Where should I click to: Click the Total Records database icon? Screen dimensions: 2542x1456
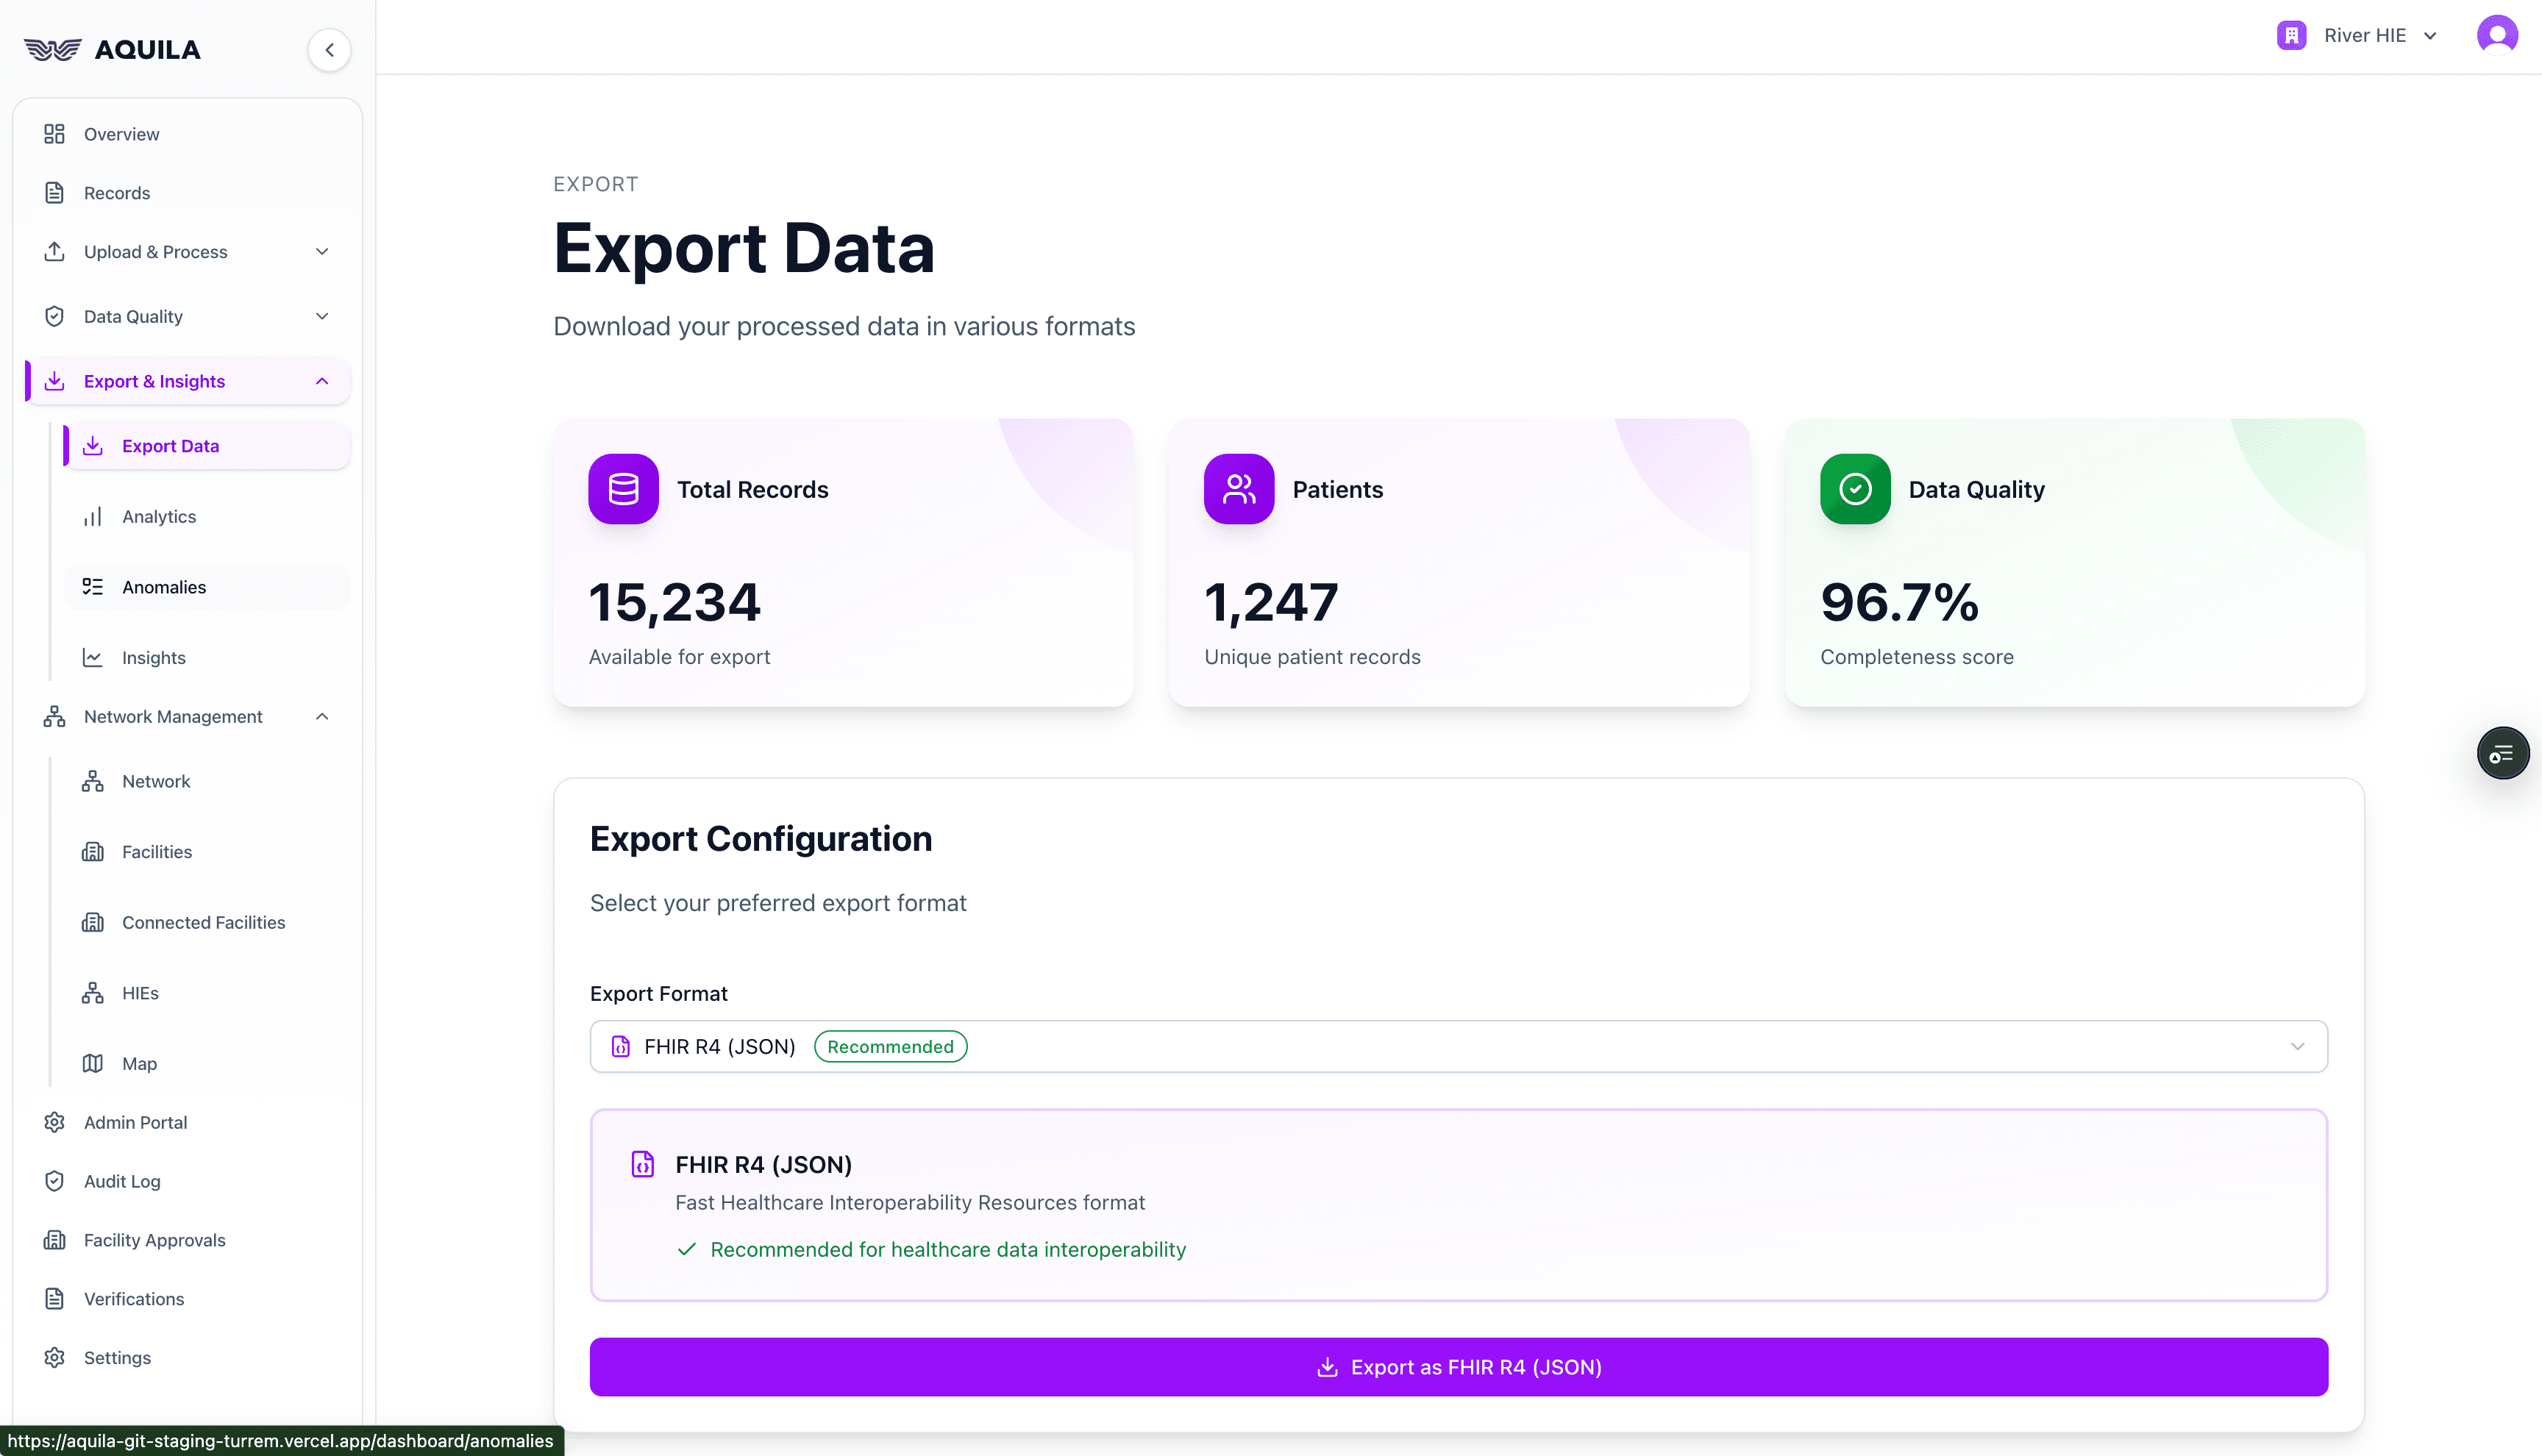[623, 489]
